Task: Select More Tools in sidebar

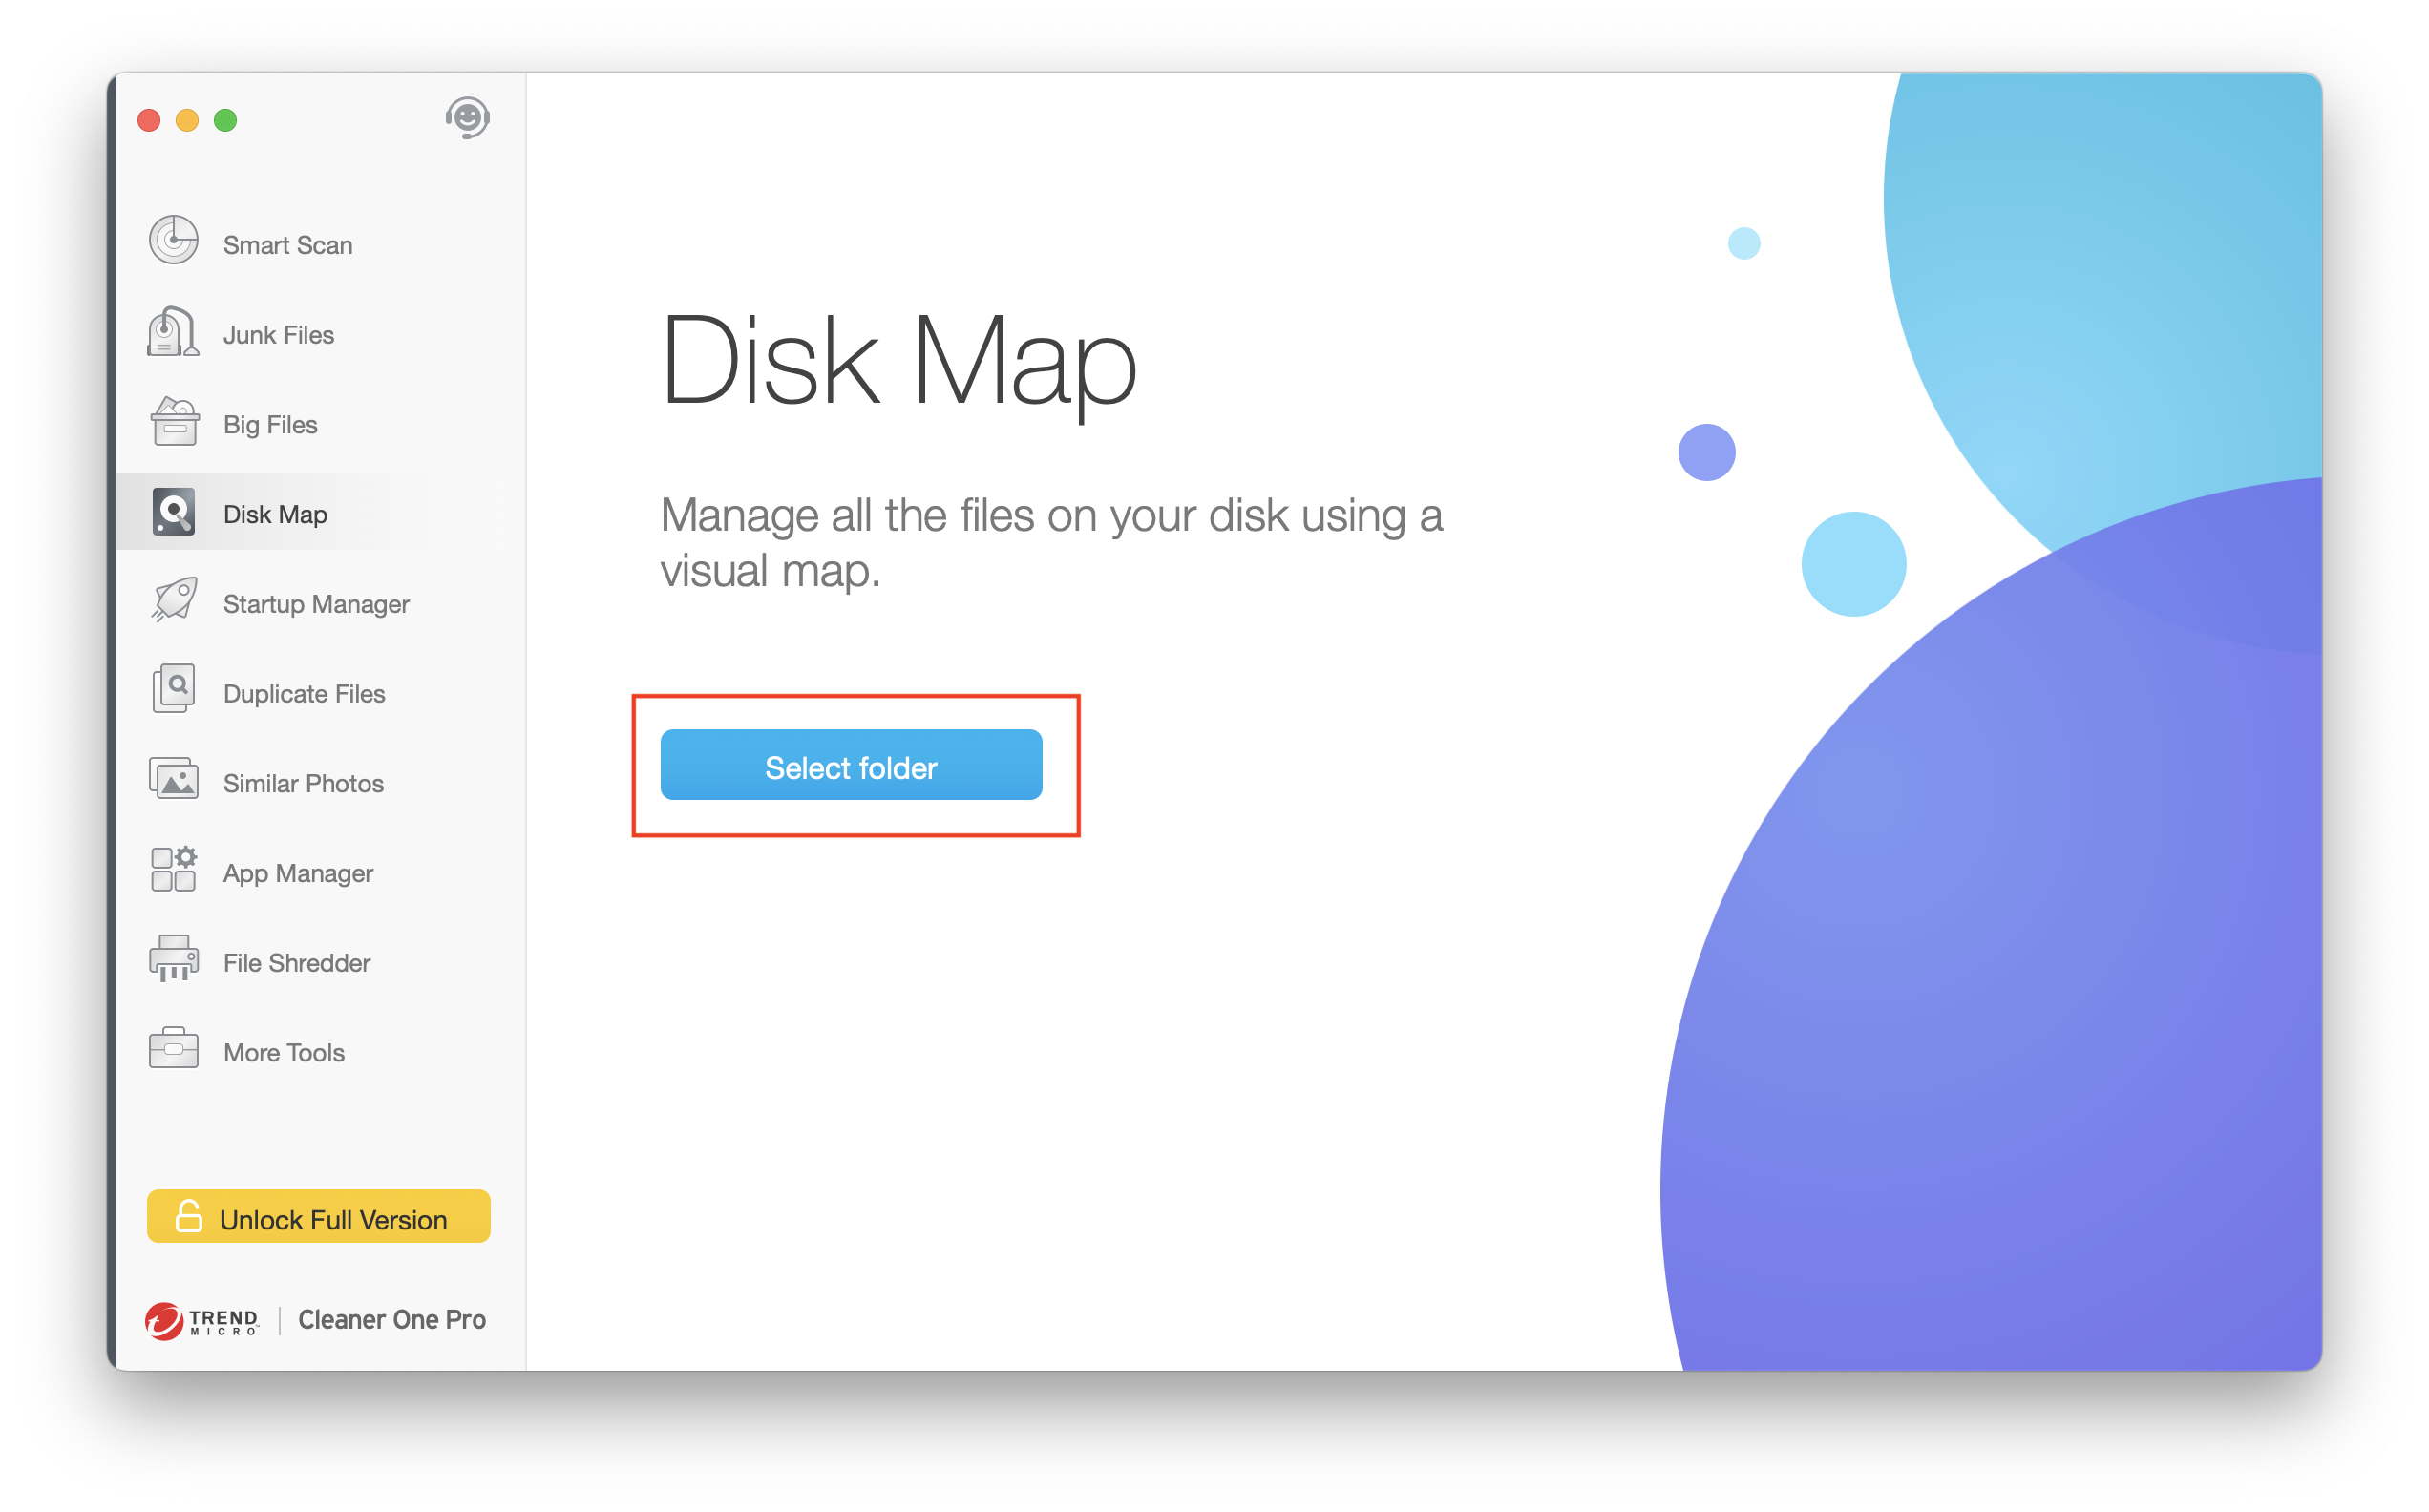Action: point(284,1053)
